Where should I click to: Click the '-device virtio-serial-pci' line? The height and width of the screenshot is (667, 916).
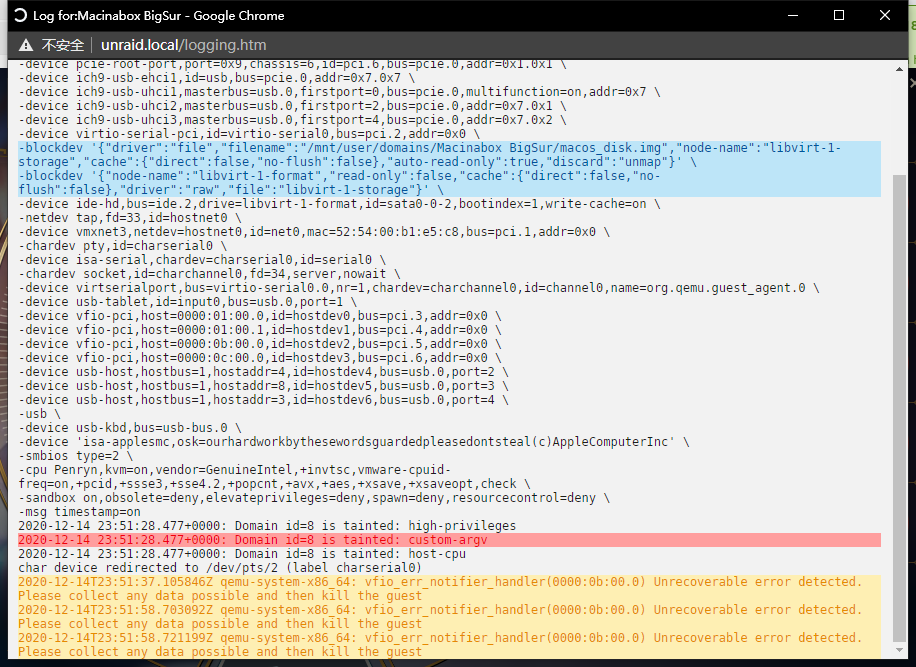249,134
